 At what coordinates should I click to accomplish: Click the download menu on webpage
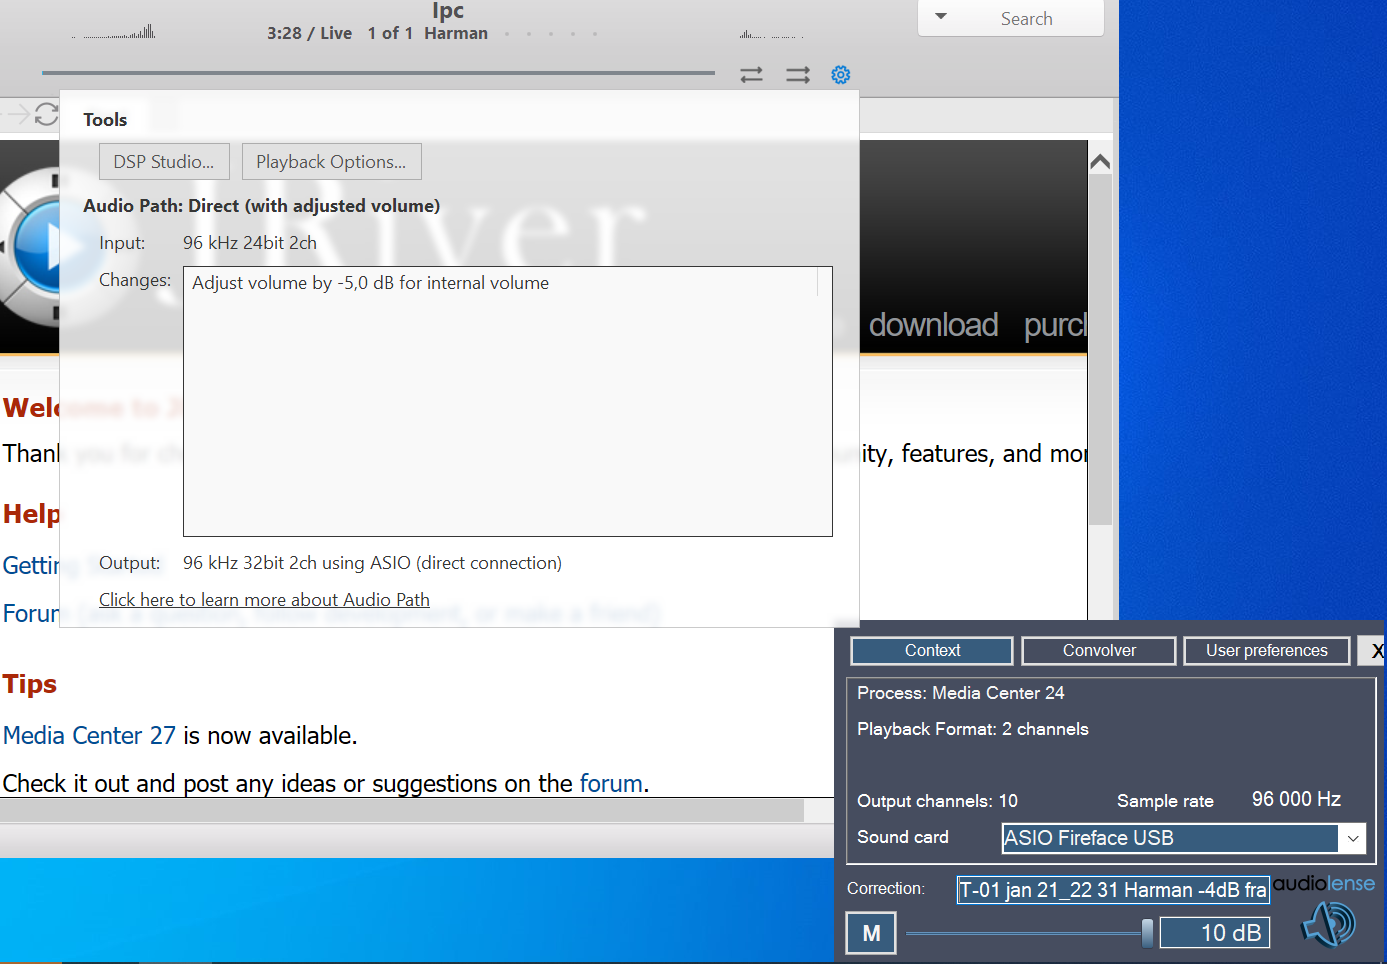933,325
